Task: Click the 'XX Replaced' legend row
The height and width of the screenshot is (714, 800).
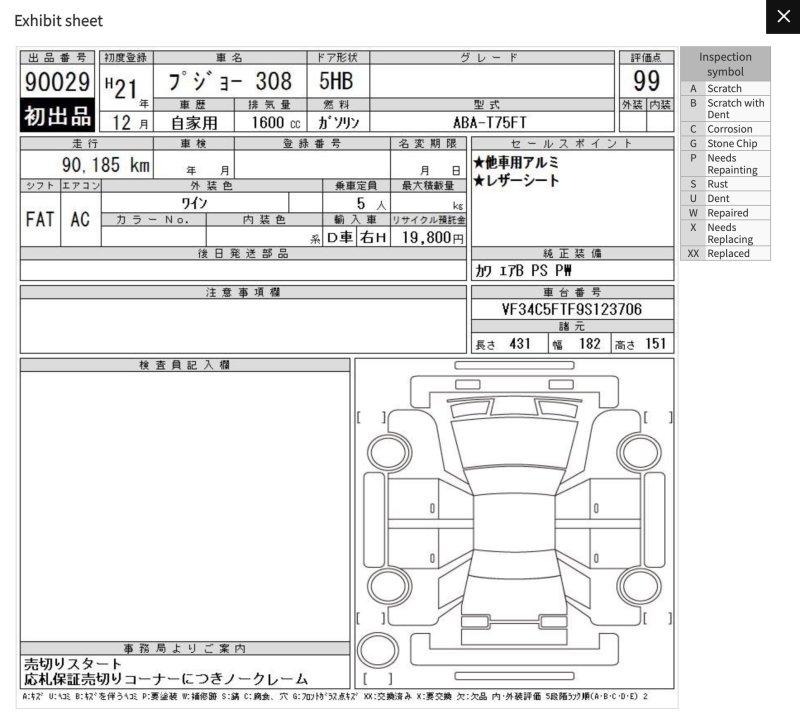Action: [x=725, y=254]
